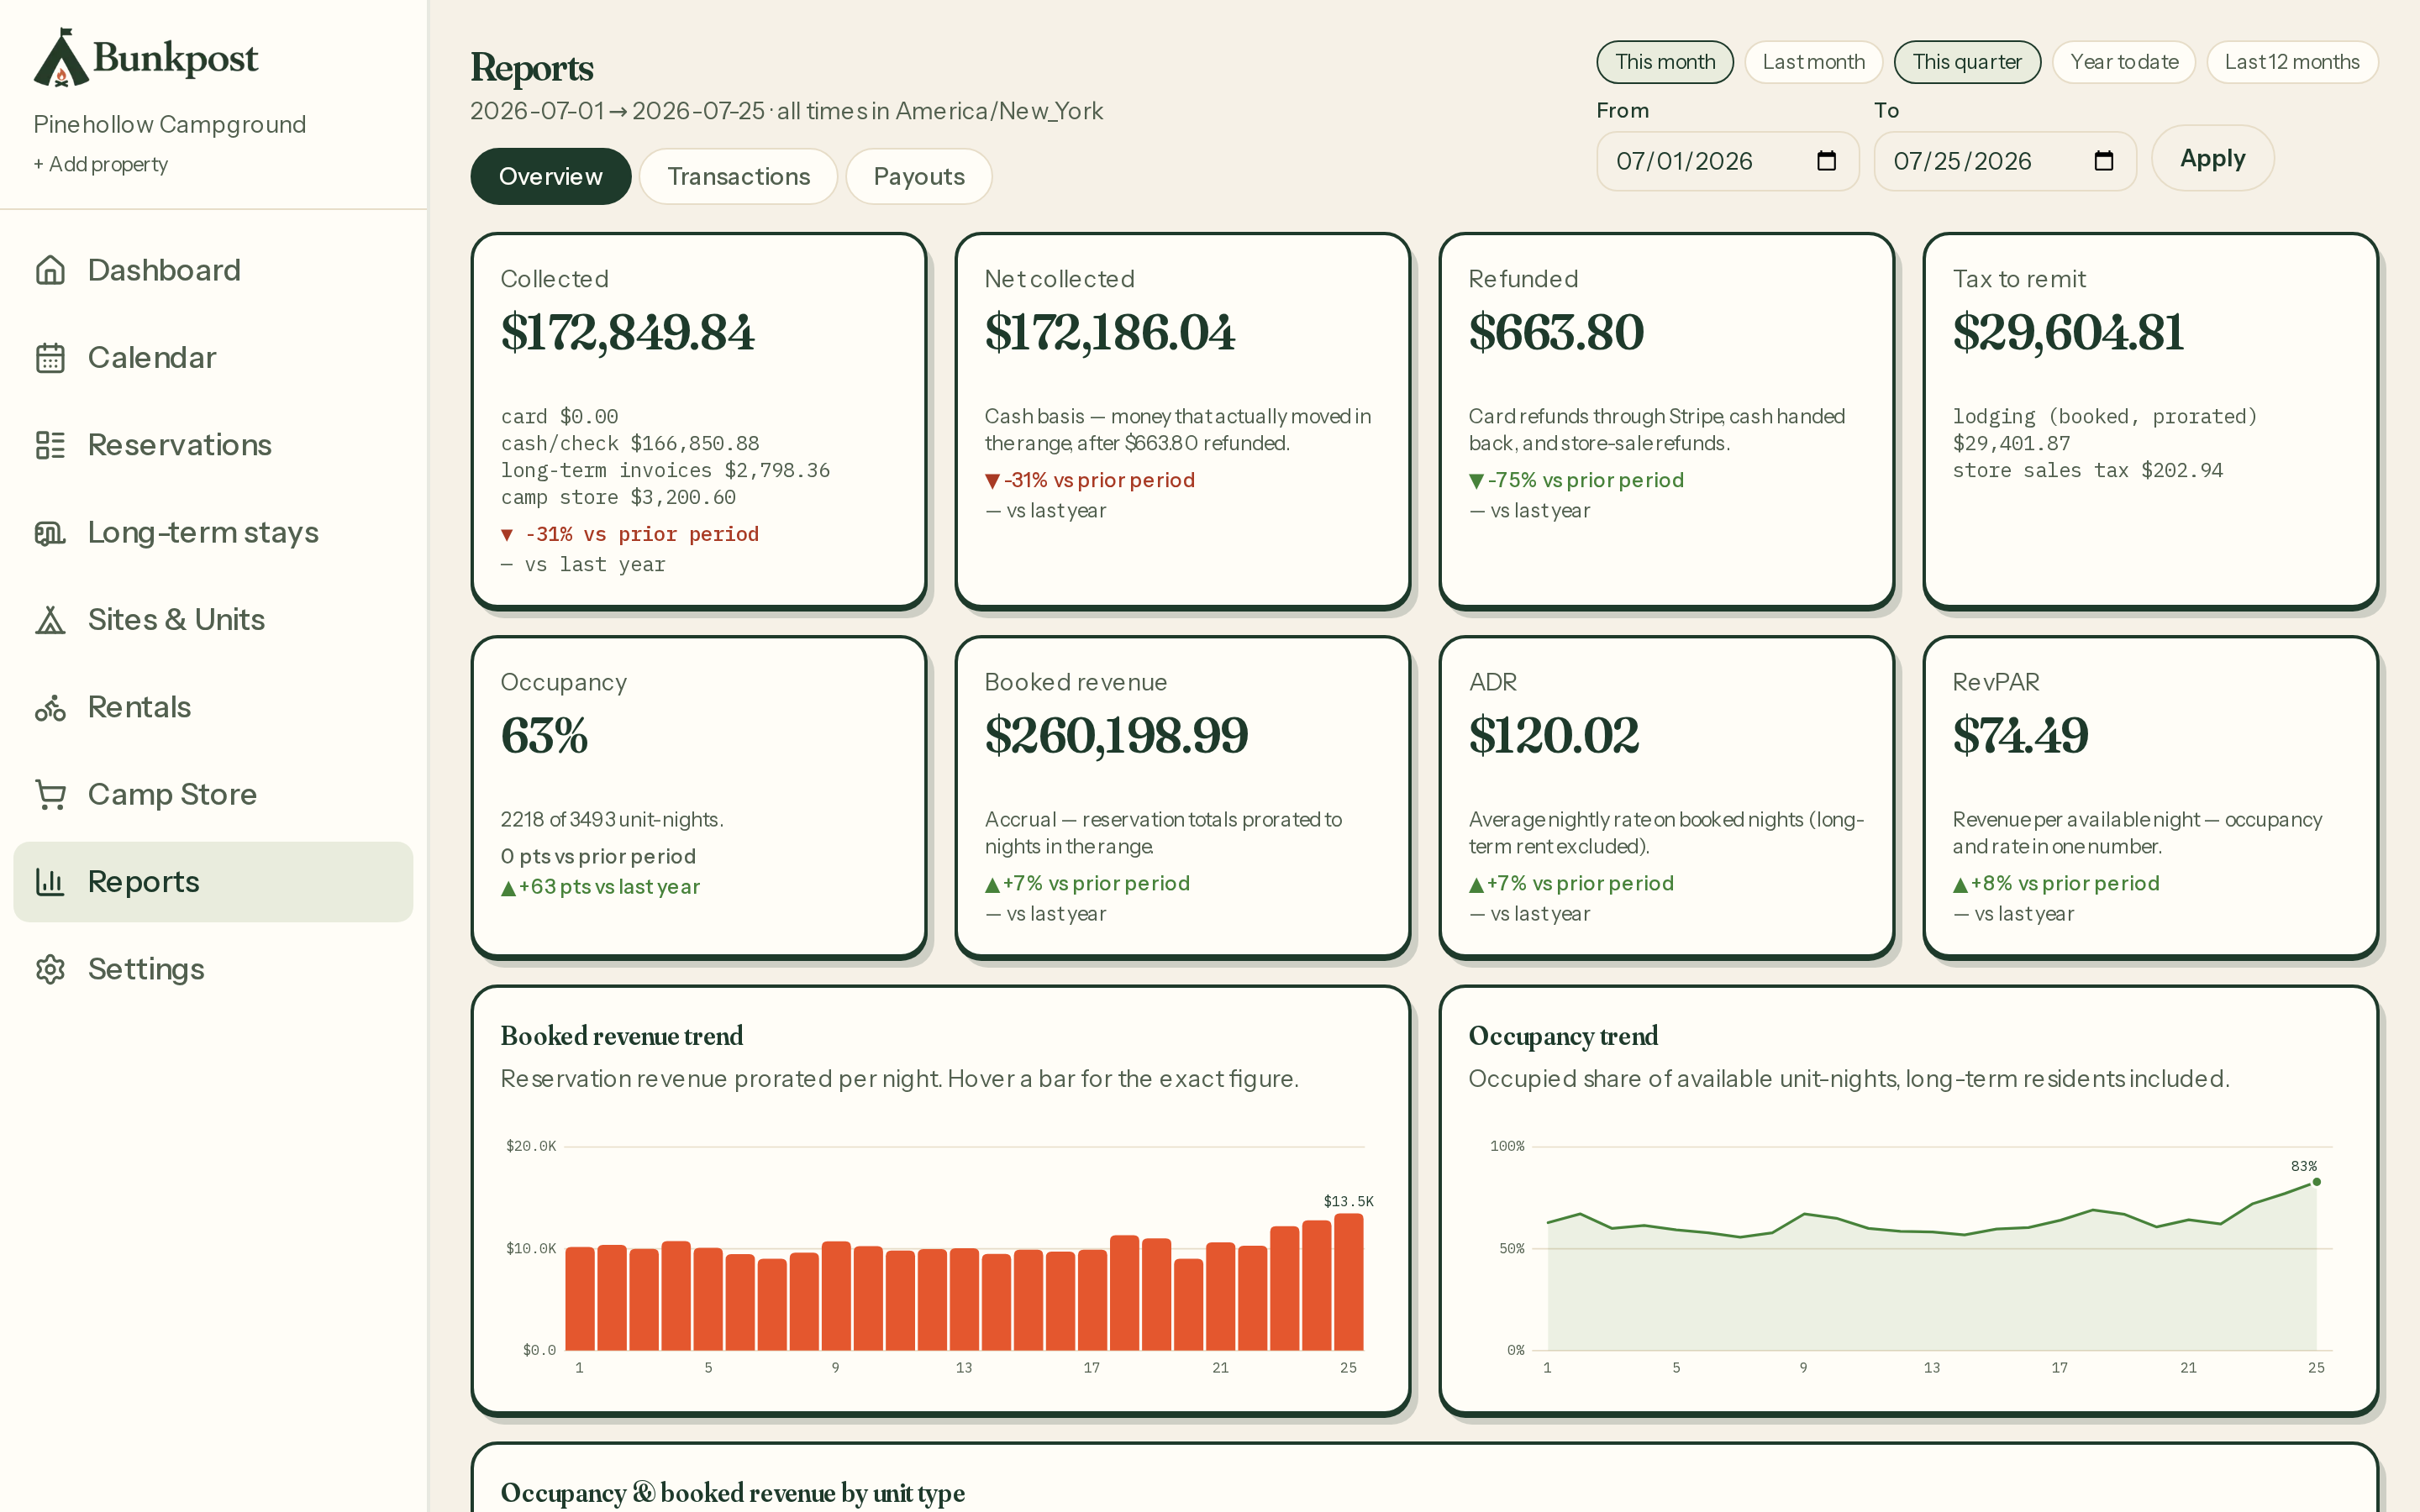Go to the Calendar section
Viewport: 2420px width, 1512px height.
[x=213, y=357]
